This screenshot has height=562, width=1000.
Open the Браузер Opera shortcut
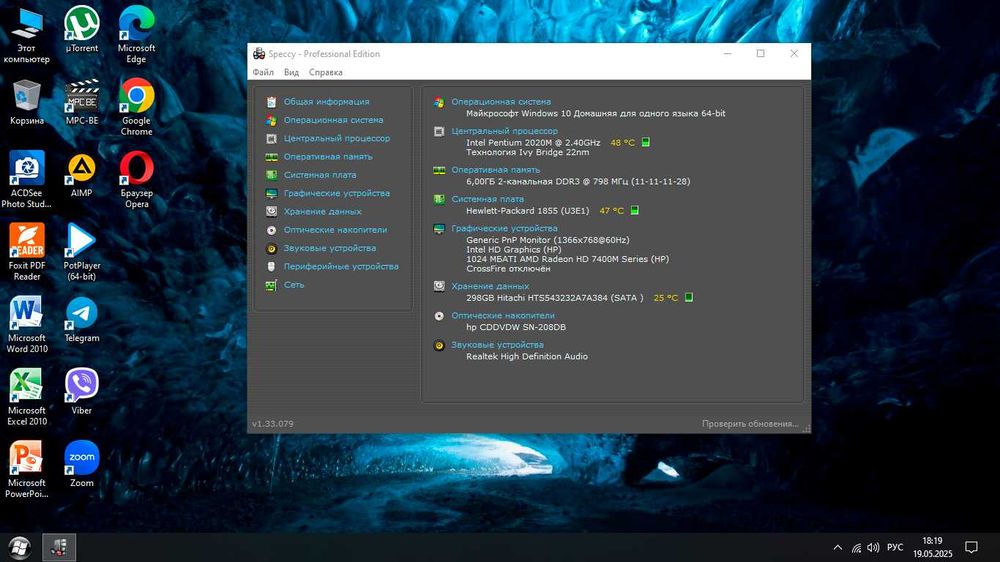pos(136,181)
